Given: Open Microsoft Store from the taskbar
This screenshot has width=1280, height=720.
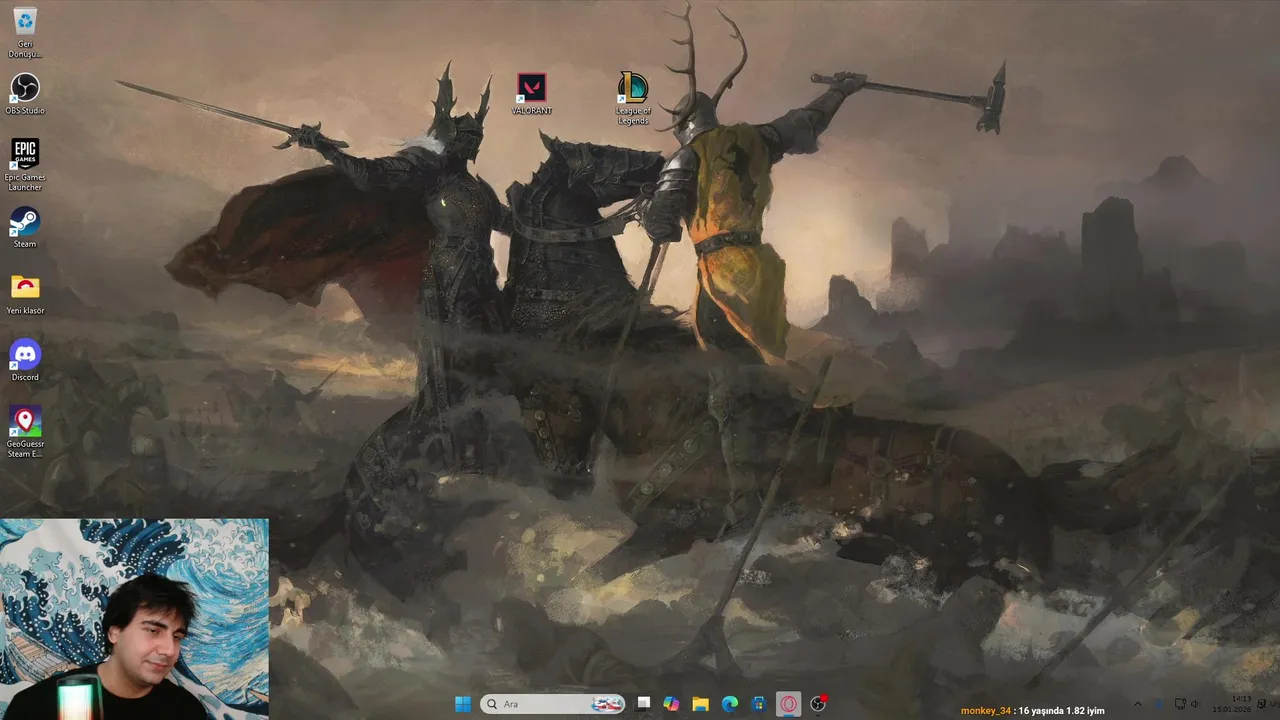Looking at the screenshot, I should (759, 704).
